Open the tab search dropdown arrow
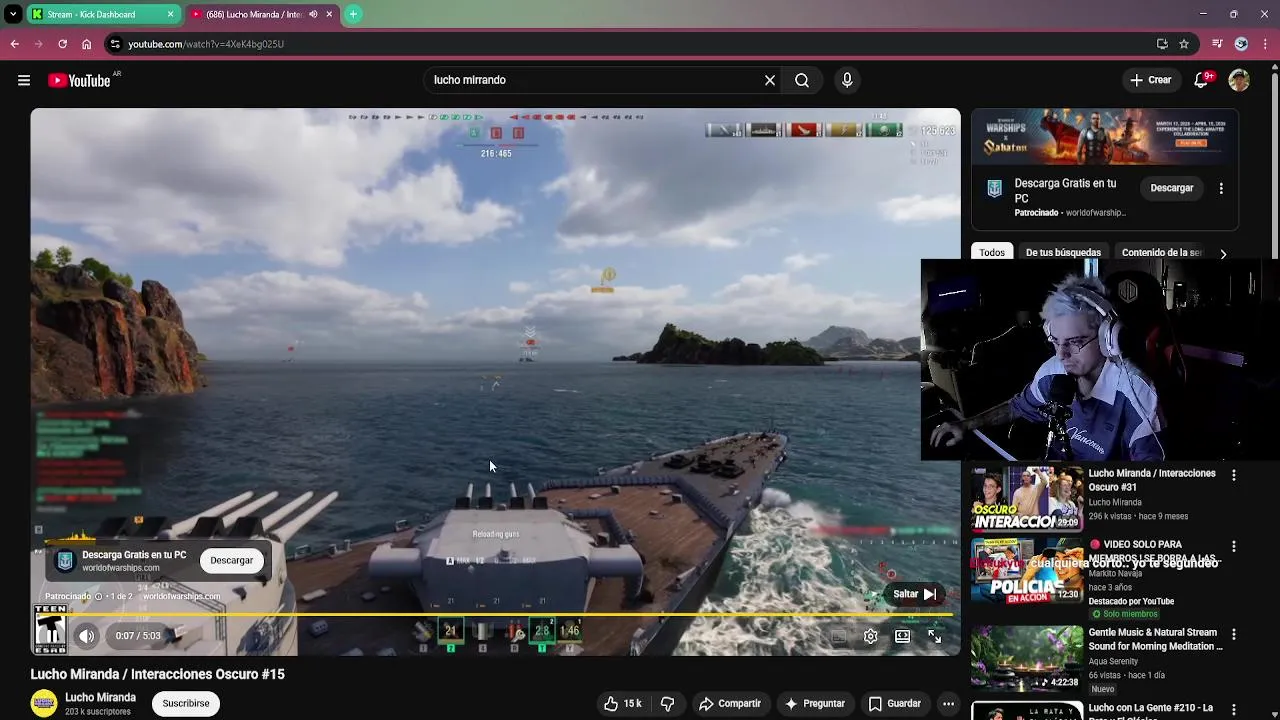Screen dimensions: 1280x720 coord(13,14)
